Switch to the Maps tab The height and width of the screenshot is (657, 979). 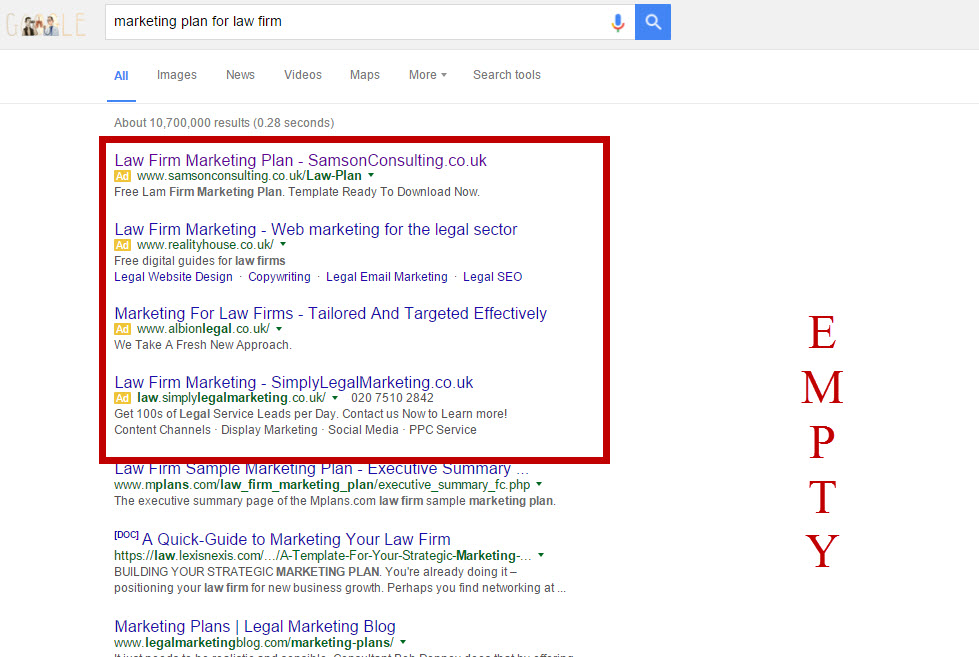pos(365,75)
